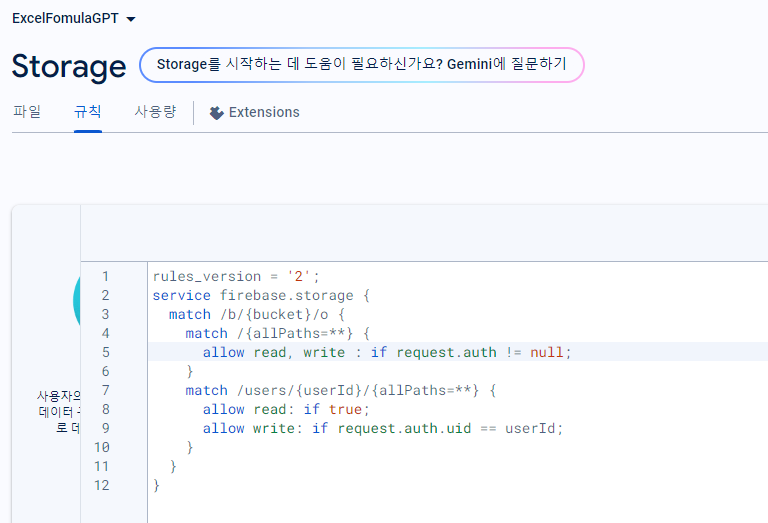Click the ExcelFomulaGPT project name
Image resolution: width=768 pixels, height=523 pixels.
pyautogui.click(x=65, y=18)
